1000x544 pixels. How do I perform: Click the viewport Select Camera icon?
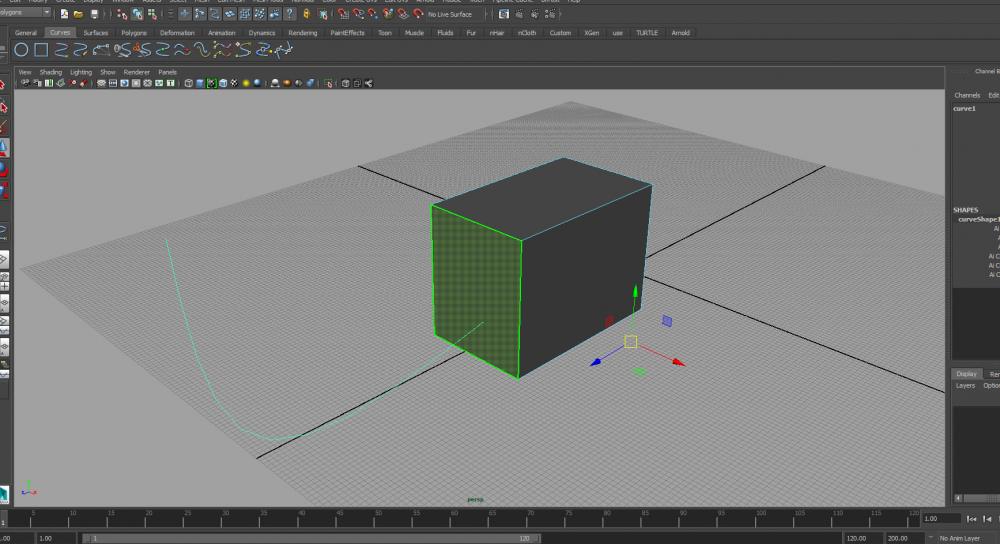[26, 84]
